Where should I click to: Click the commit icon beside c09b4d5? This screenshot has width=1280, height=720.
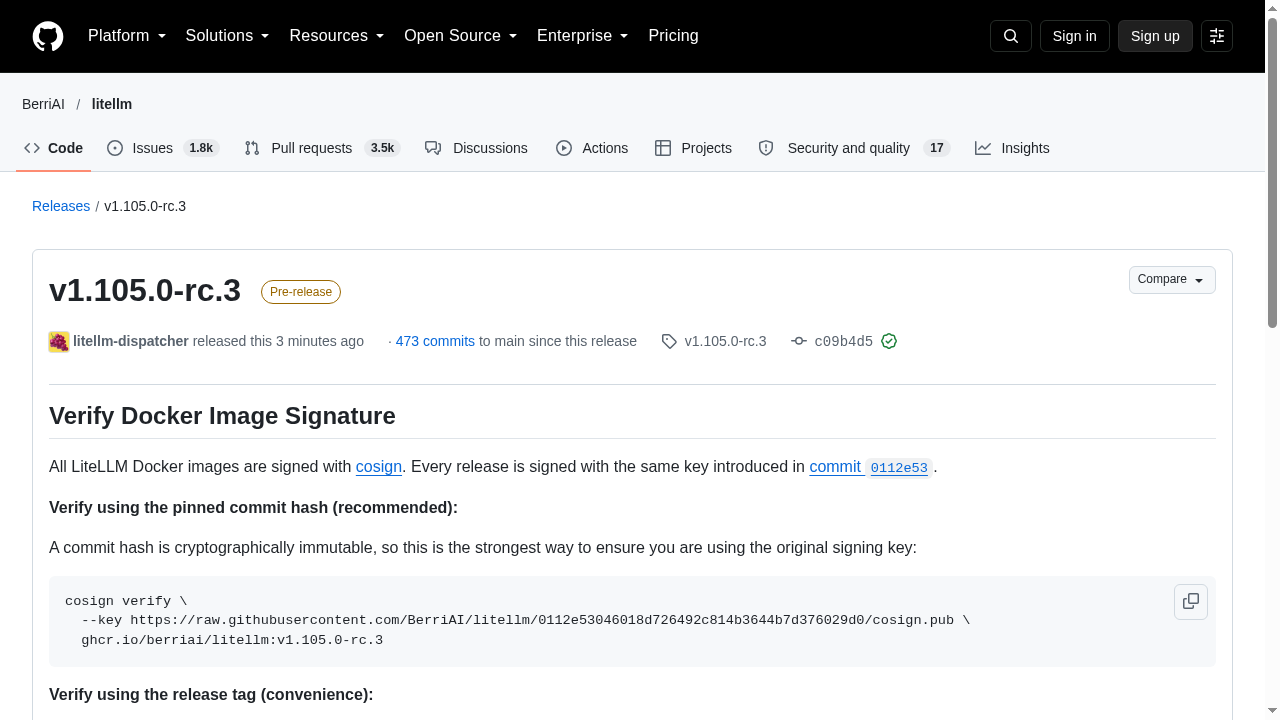pos(799,341)
